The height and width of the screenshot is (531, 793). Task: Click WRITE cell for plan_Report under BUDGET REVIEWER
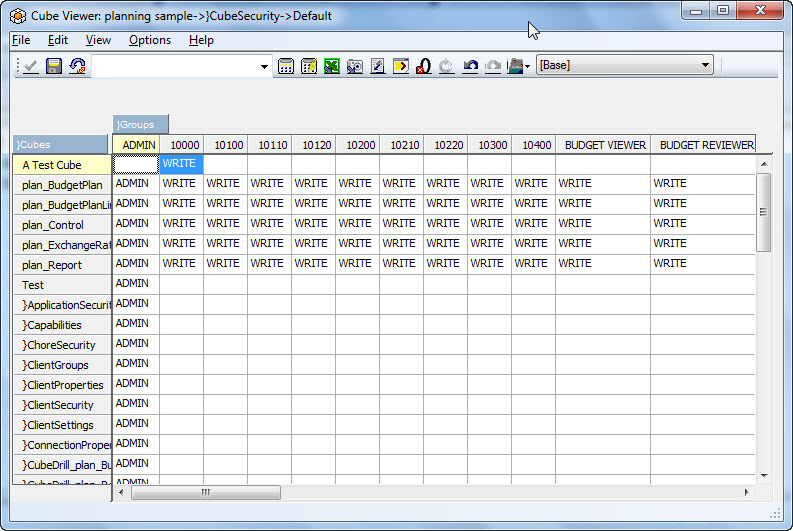[x=703, y=263]
